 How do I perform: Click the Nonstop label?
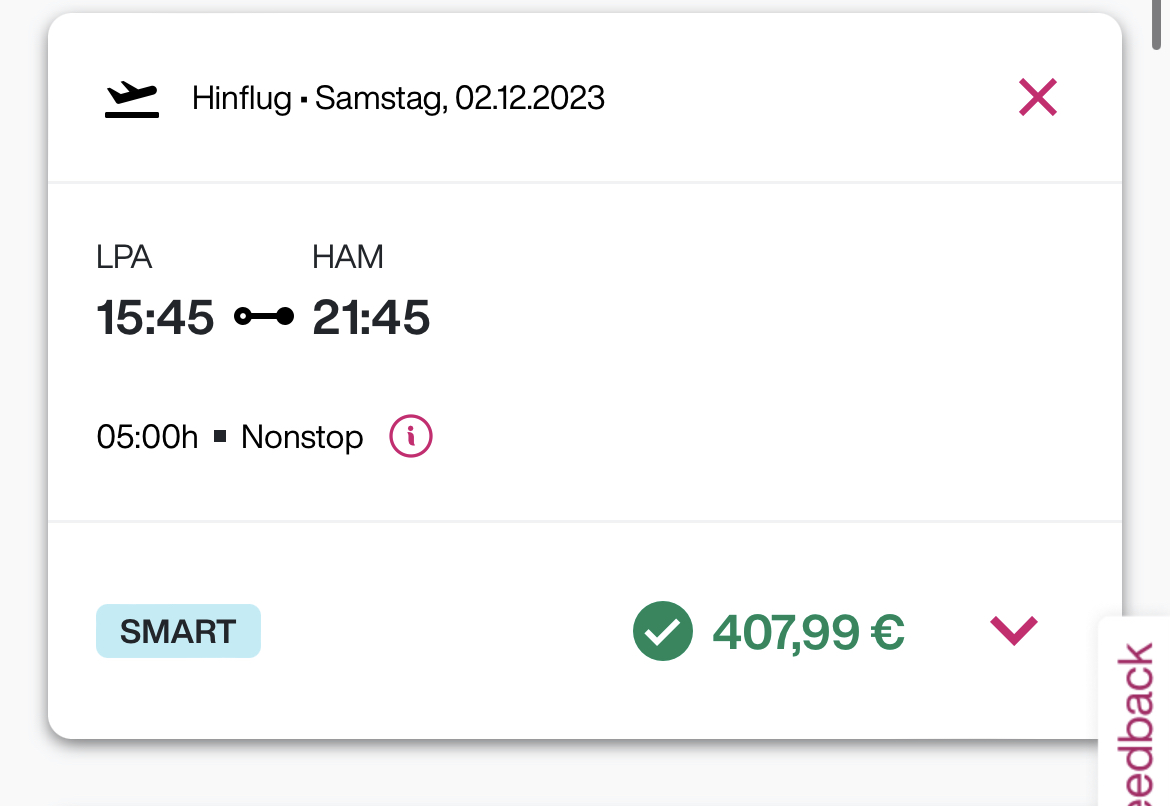(x=302, y=438)
